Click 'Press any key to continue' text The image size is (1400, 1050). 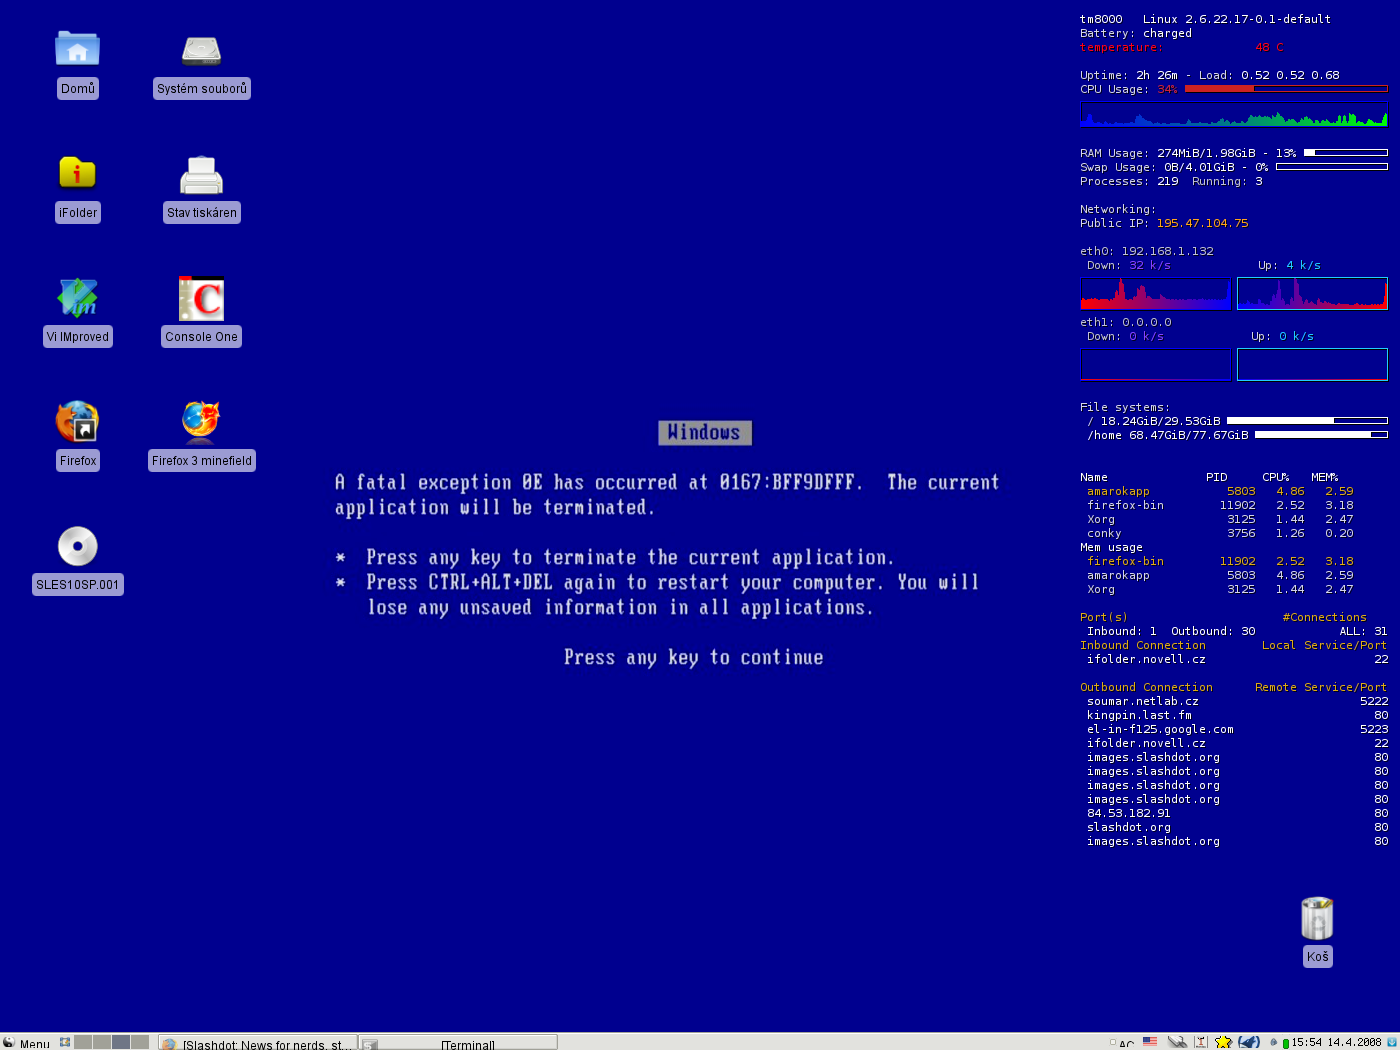[x=693, y=657]
